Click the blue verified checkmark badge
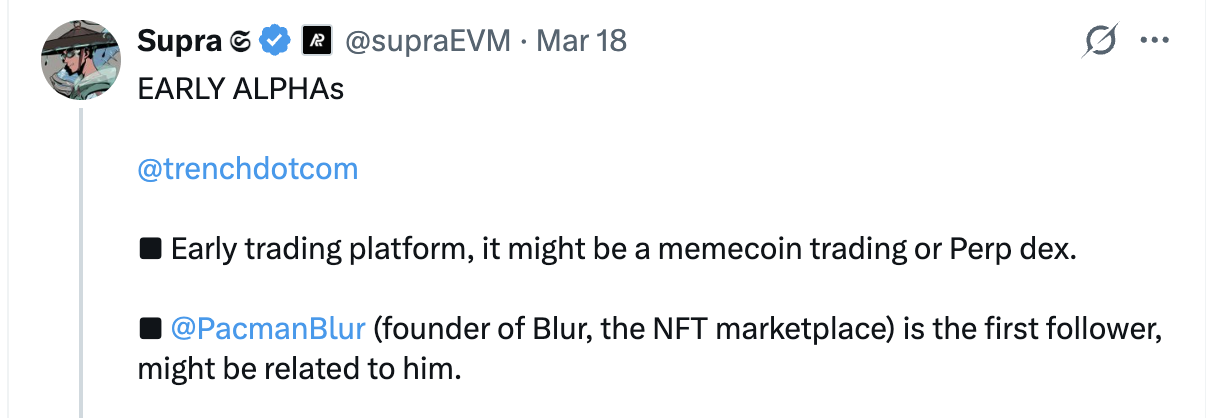Screen dimensions: 1206x418 [x=275, y=41]
